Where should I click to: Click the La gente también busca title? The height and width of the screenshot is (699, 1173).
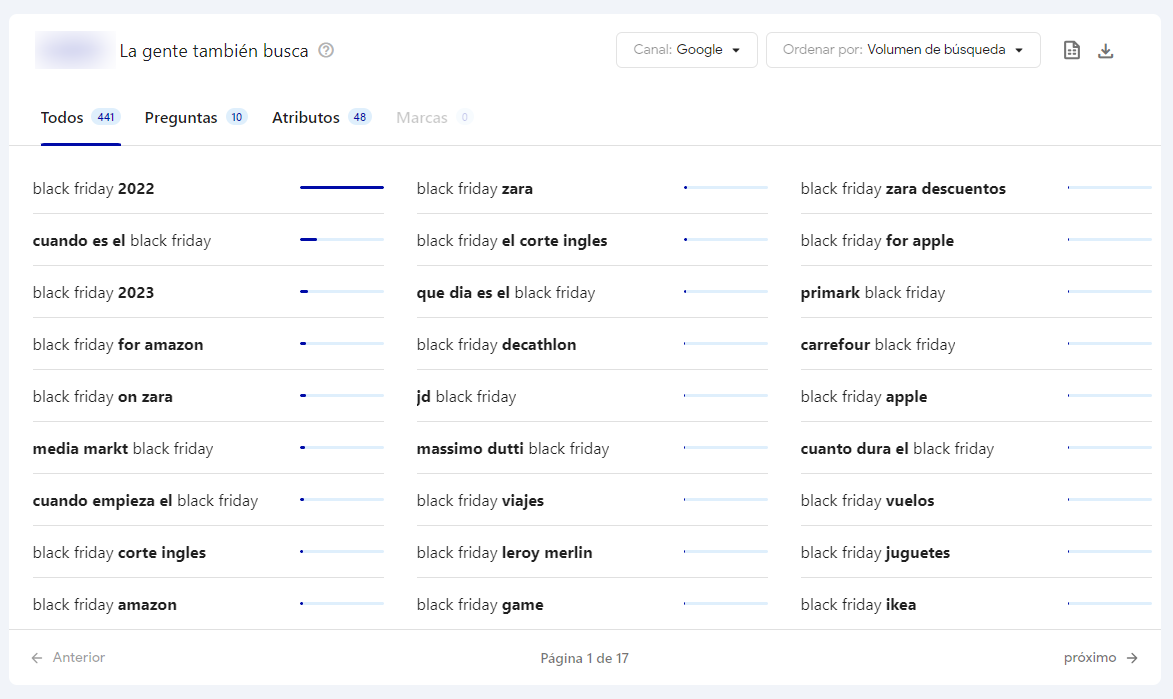pos(214,51)
